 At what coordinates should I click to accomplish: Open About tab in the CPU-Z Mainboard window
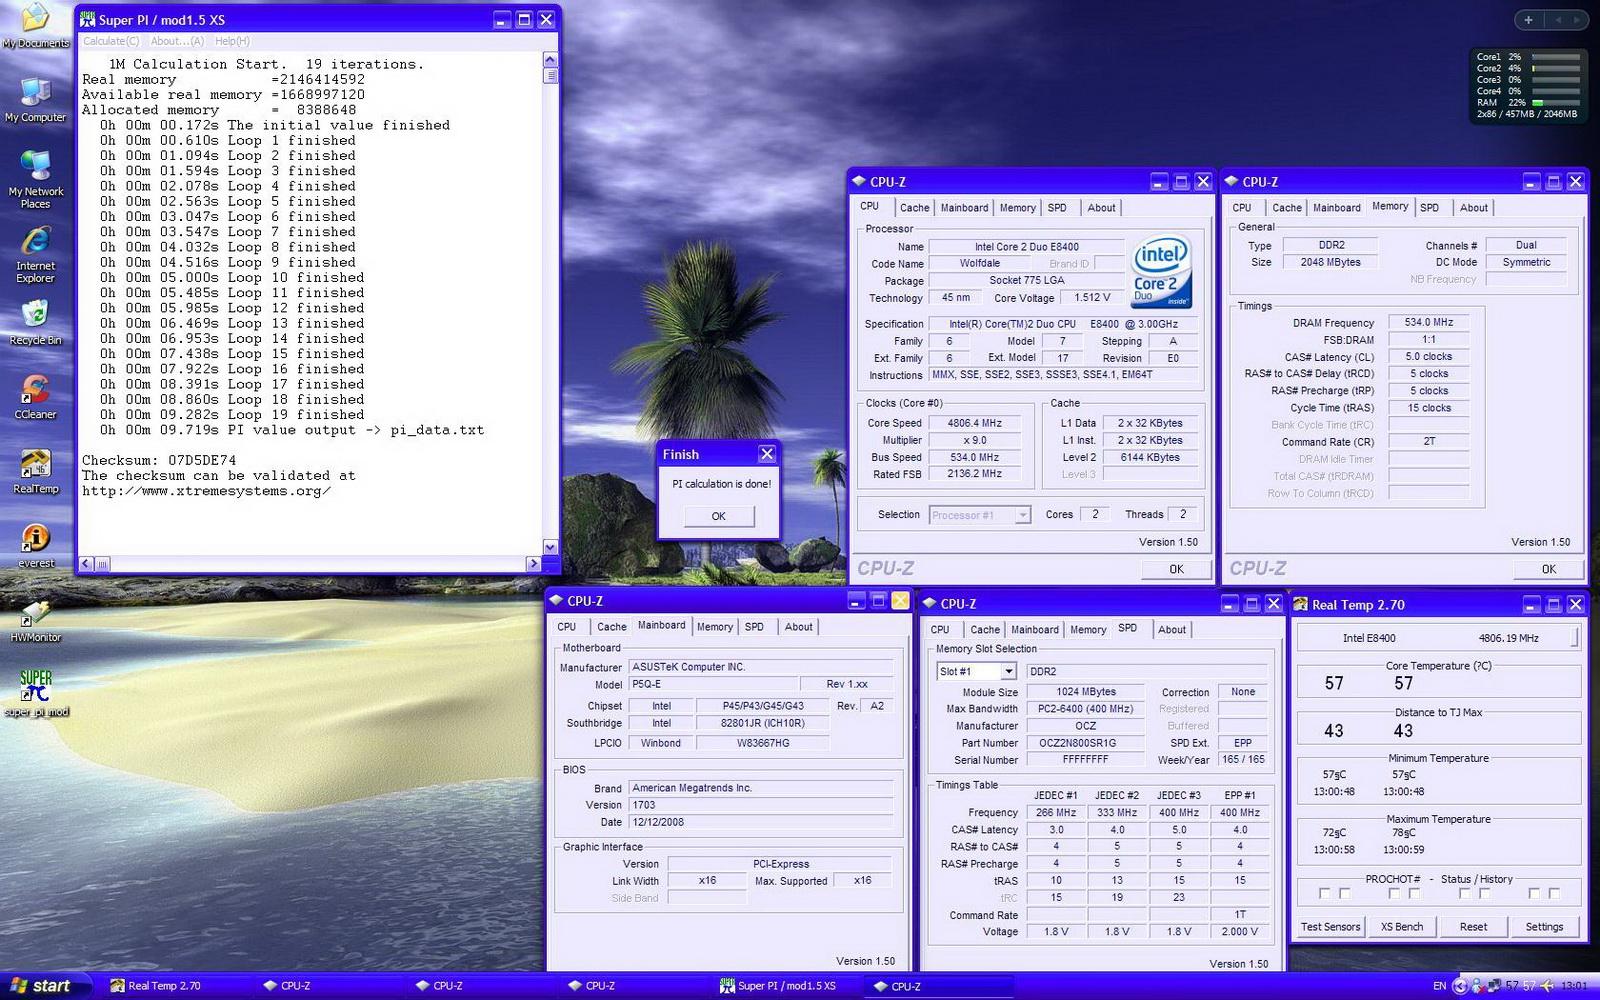point(798,627)
